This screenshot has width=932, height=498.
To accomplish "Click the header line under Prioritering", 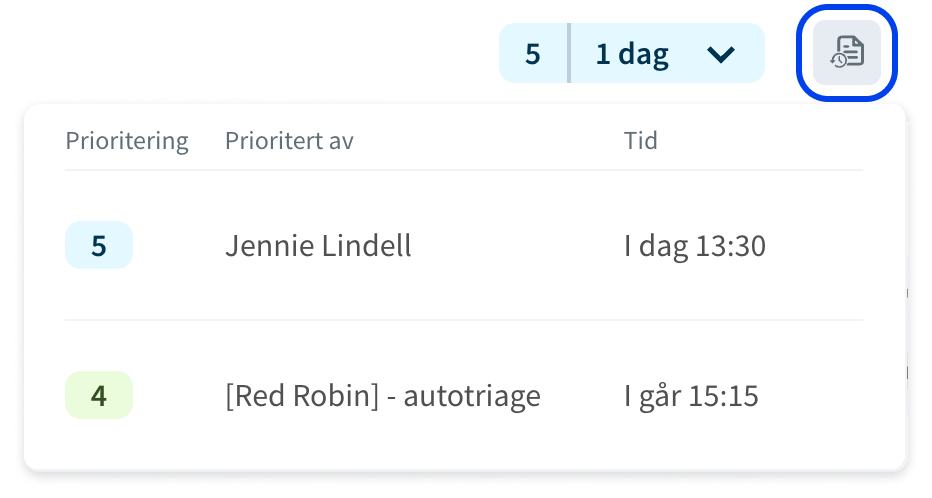I will click(464, 170).
